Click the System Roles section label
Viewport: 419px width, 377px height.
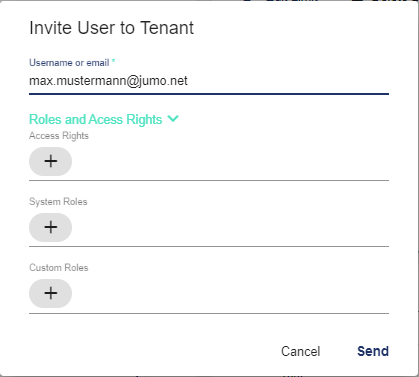(58, 202)
